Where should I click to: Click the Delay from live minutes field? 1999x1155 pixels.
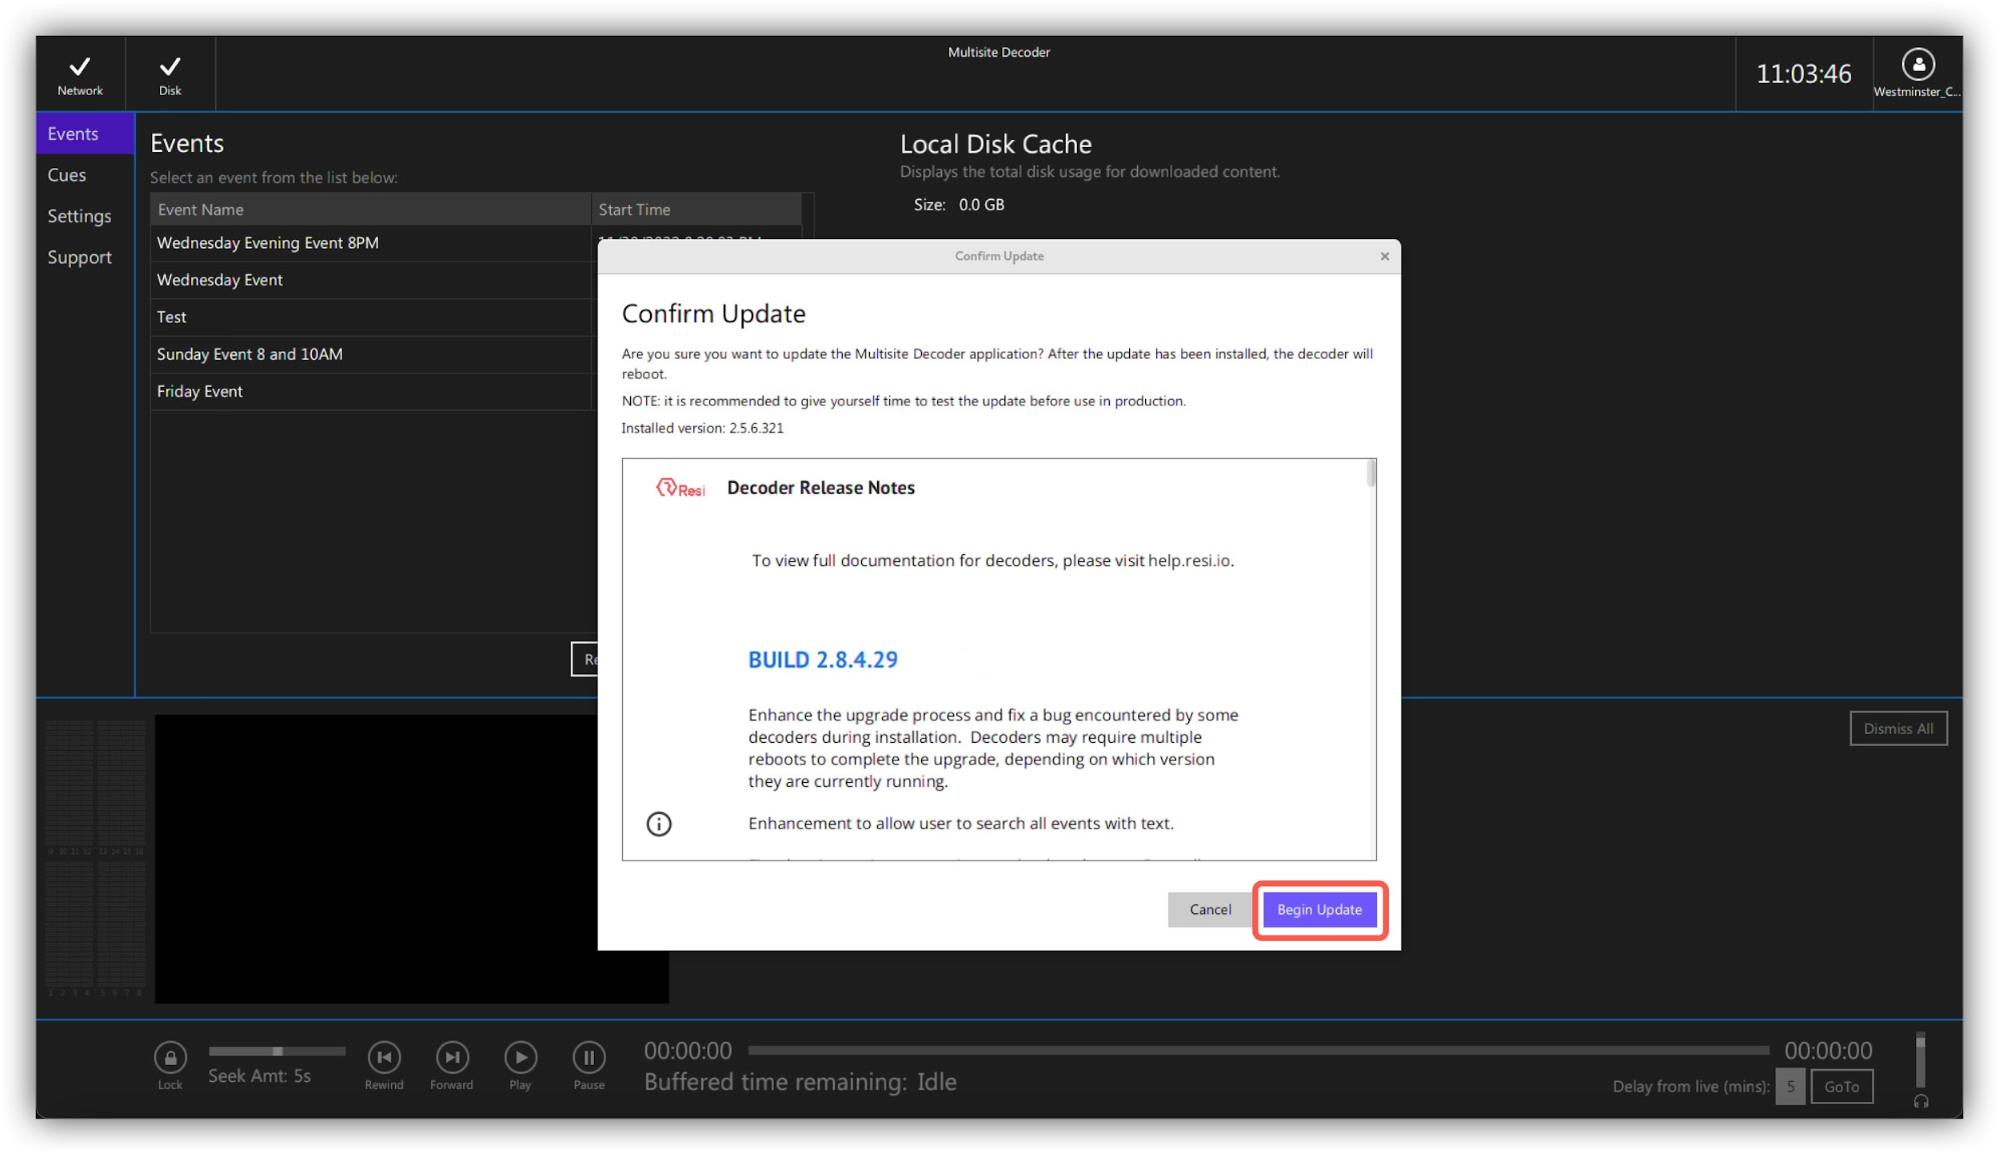(x=1789, y=1087)
